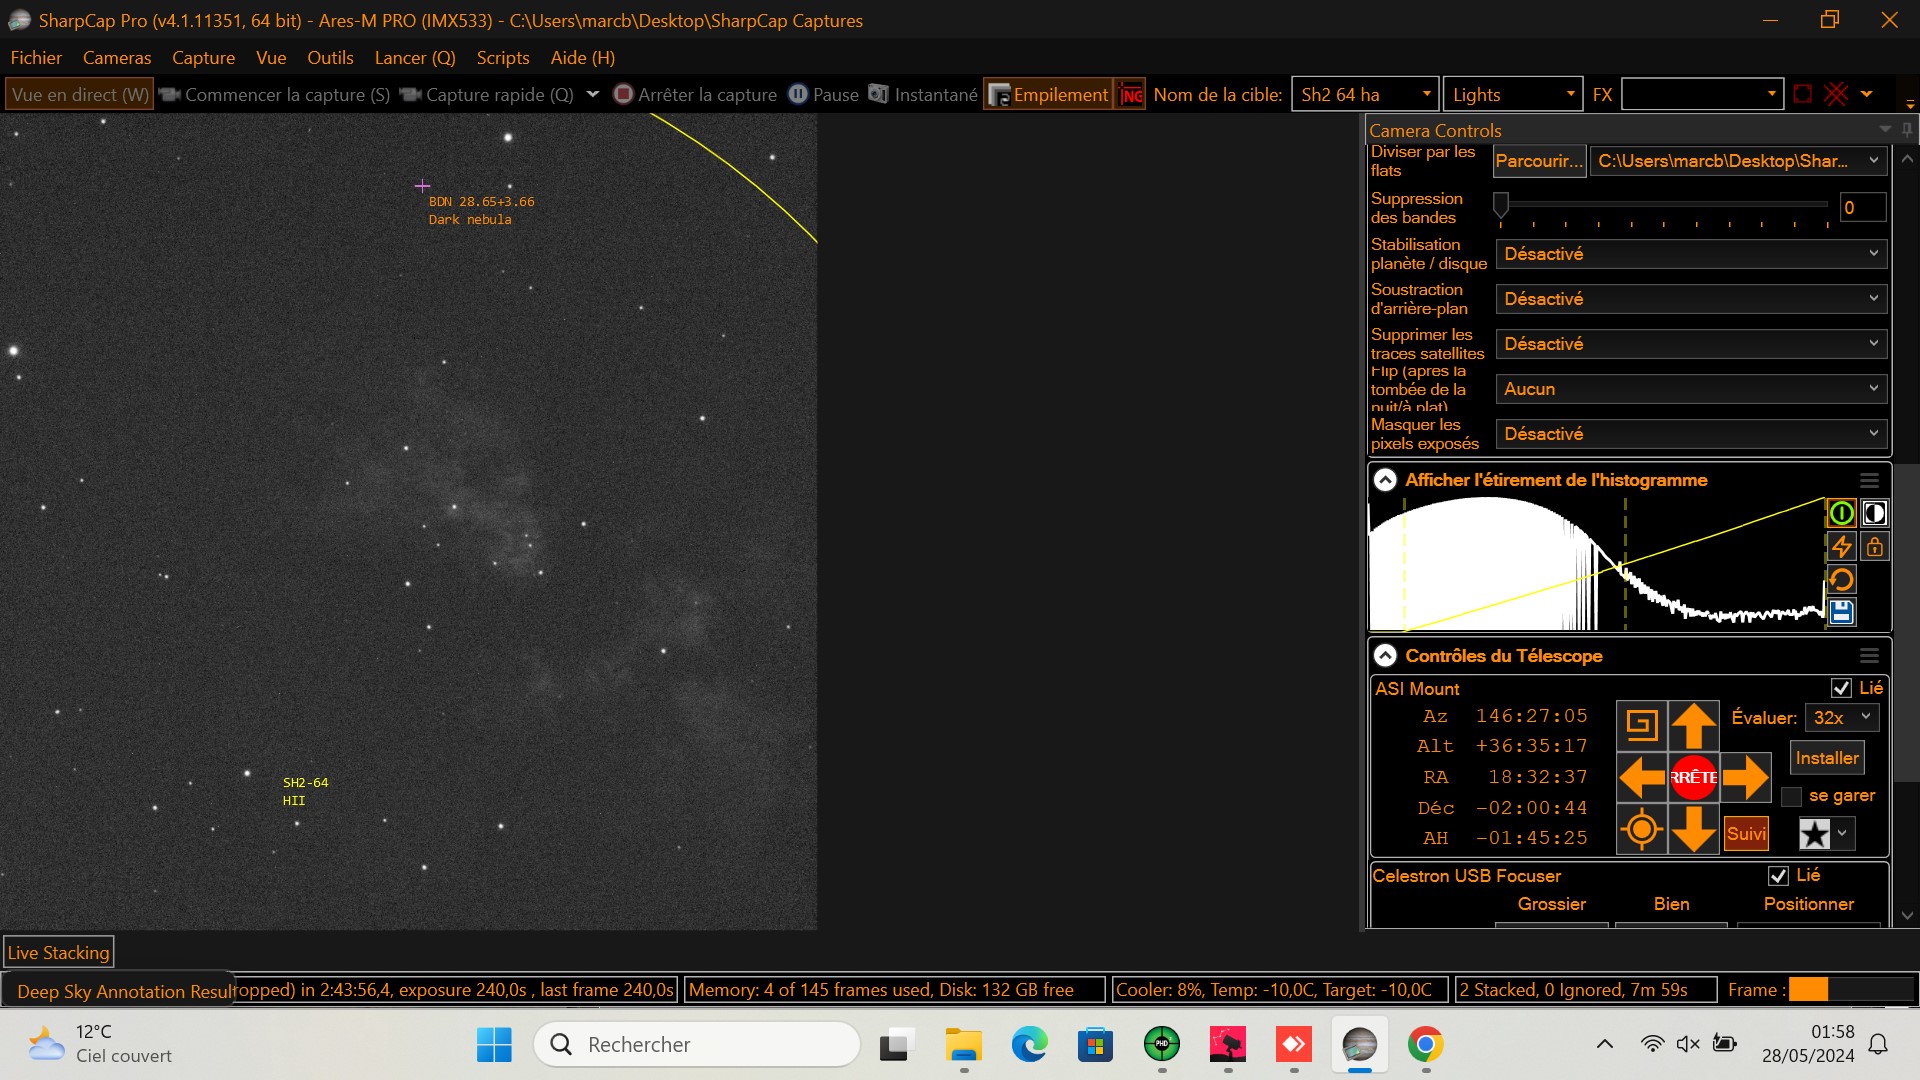Click the crosshair target mount icon
The height and width of the screenshot is (1080, 1920).
[1641, 830]
